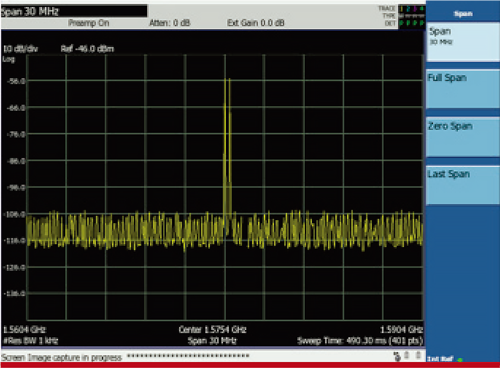Click the mouse status icon in status bar
The image size is (500, 368).
point(397,356)
